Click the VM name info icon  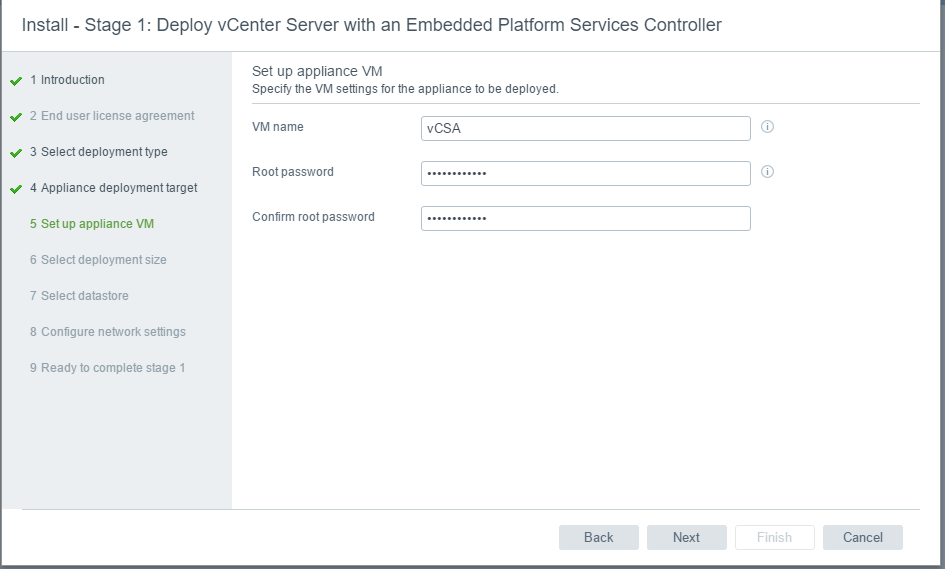click(x=767, y=127)
